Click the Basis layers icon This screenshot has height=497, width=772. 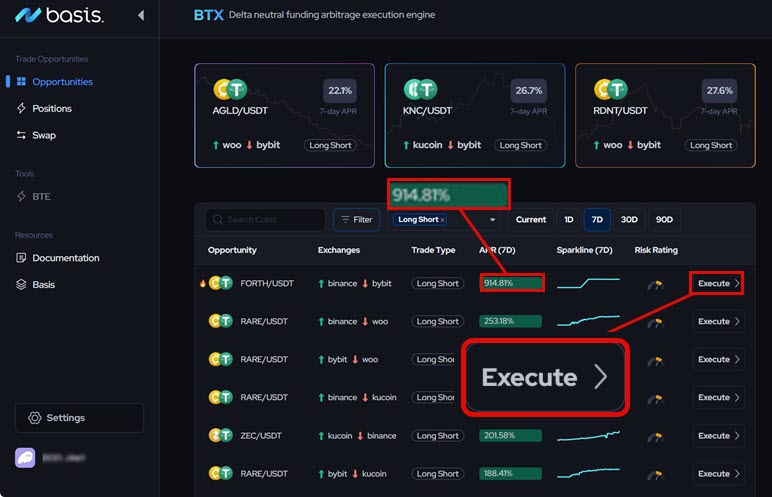click(x=21, y=285)
